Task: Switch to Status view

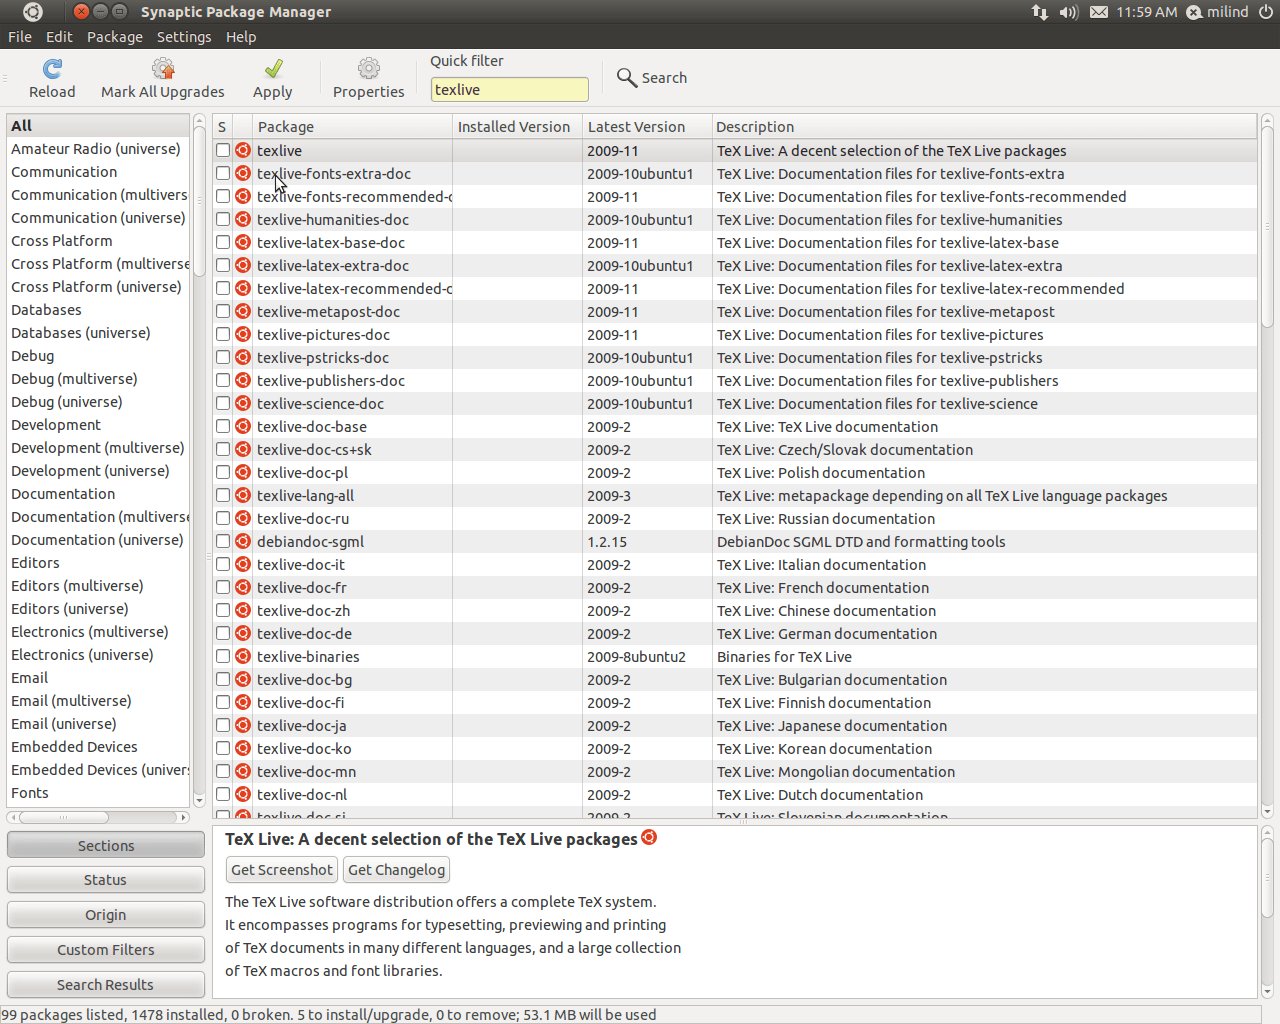Action: [x=106, y=879]
